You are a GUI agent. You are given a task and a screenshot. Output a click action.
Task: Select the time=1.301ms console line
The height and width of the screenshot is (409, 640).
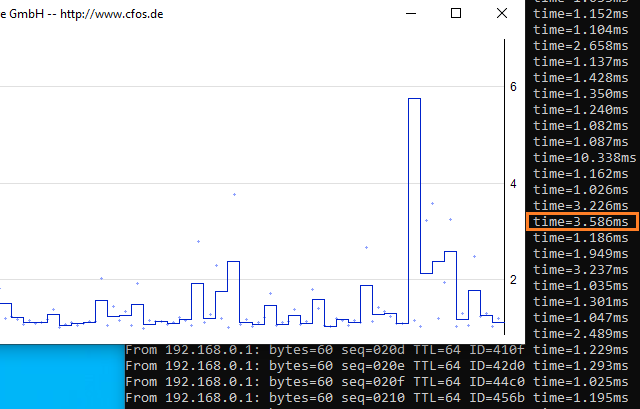pyautogui.click(x=580, y=302)
